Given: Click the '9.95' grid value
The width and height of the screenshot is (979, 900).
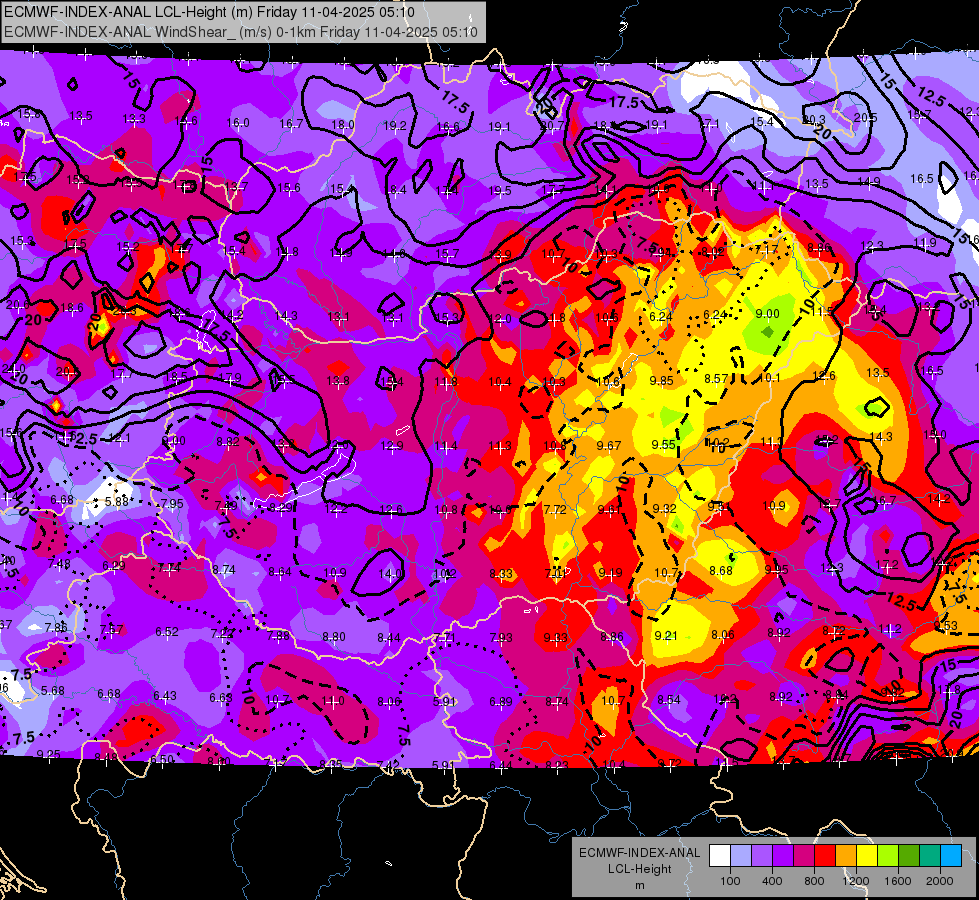Looking at the screenshot, I should point(776,570).
